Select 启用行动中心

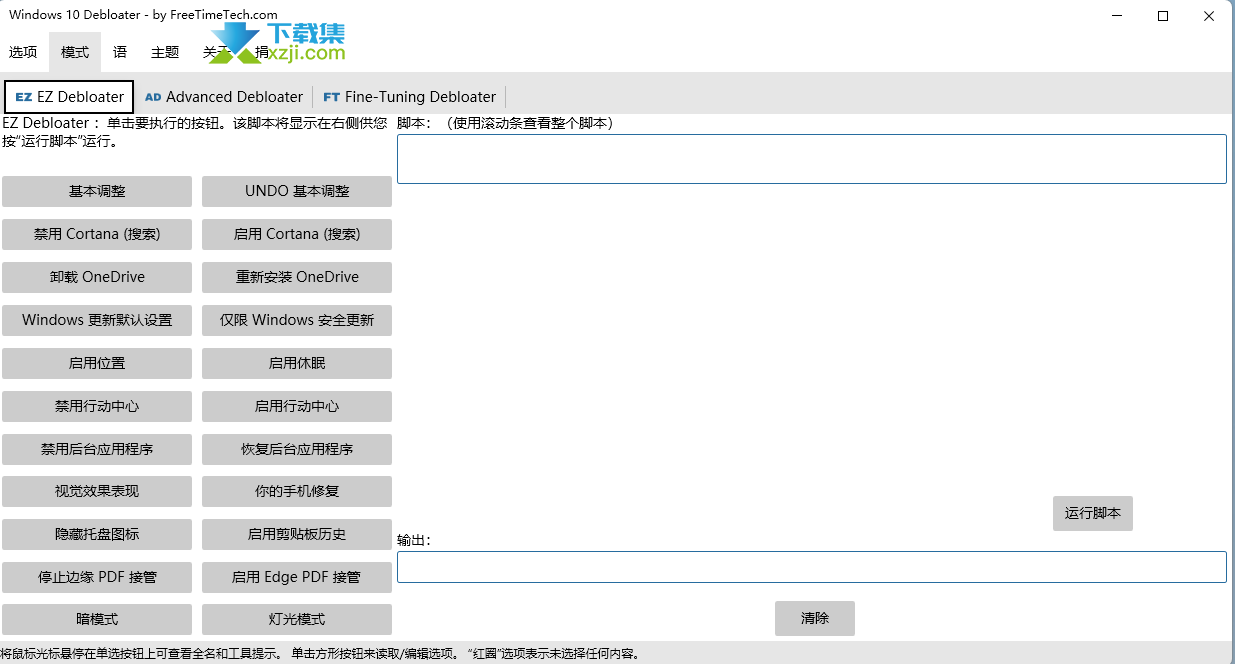297,406
